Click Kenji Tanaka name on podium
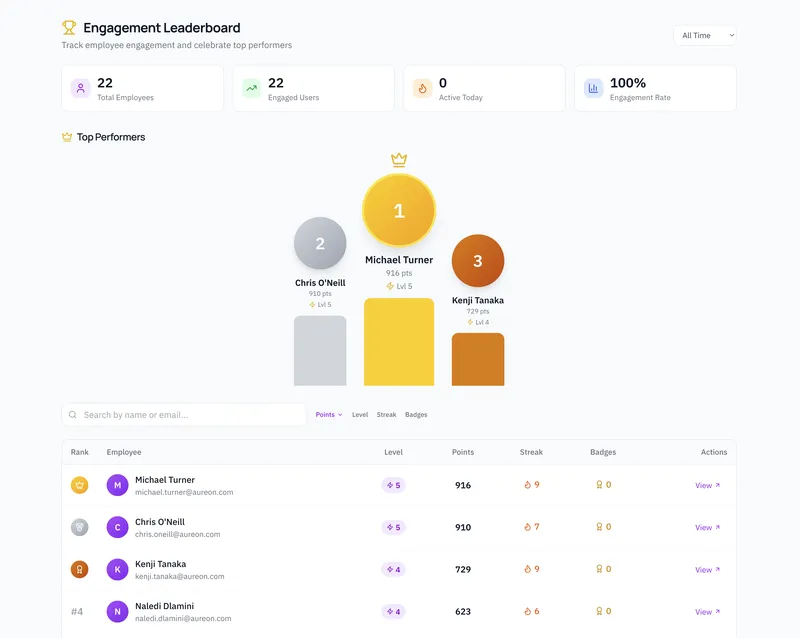The width and height of the screenshot is (800, 638). click(x=478, y=301)
